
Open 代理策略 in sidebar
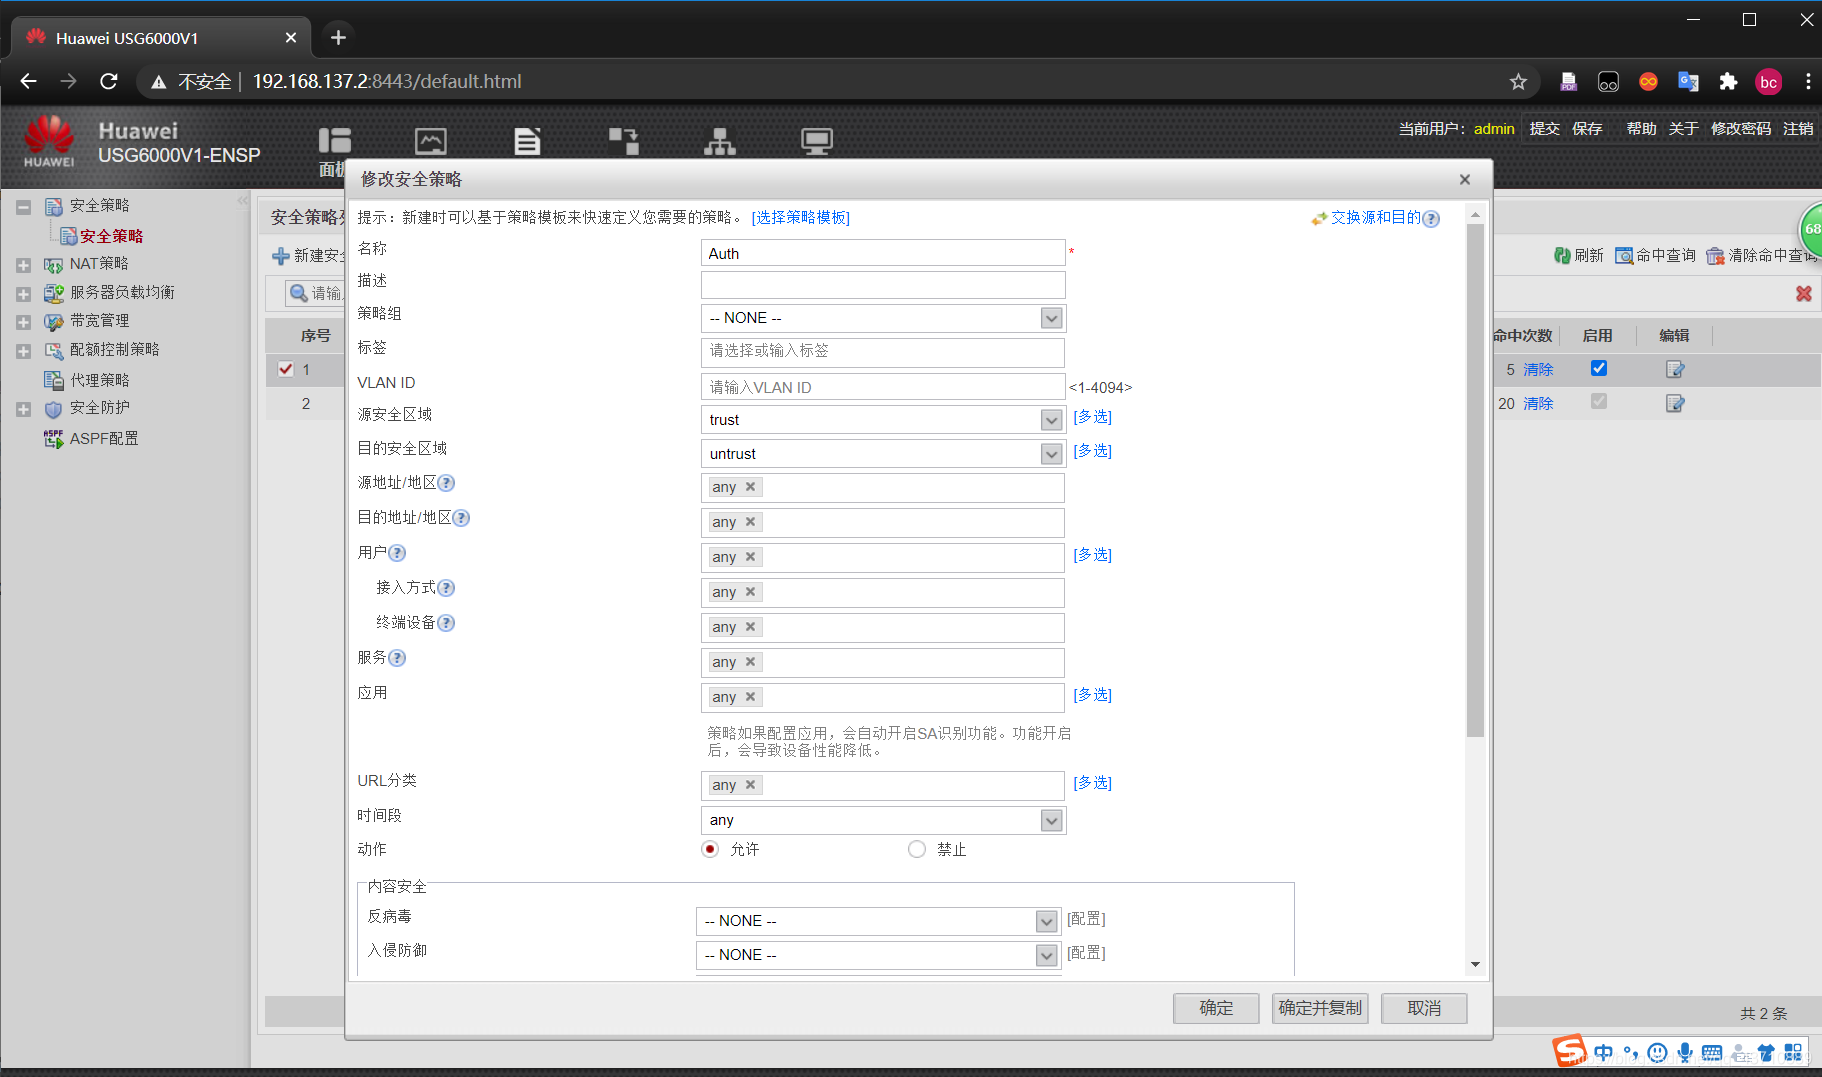coord(99,380)
